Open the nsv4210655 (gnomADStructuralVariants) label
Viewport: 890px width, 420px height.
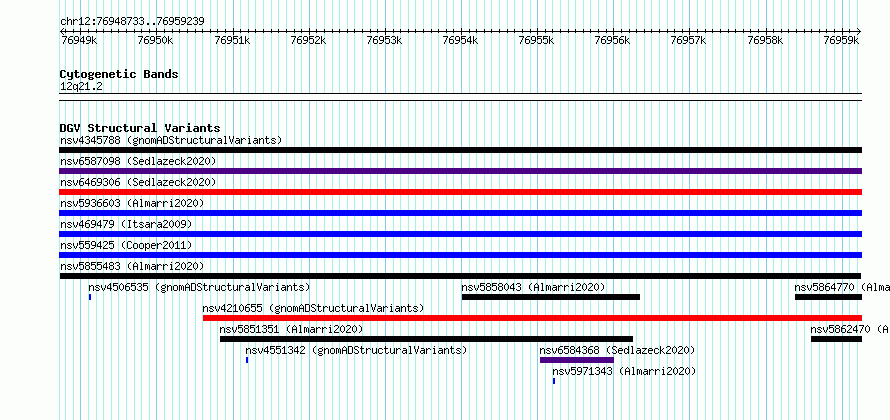pos(313,308)
